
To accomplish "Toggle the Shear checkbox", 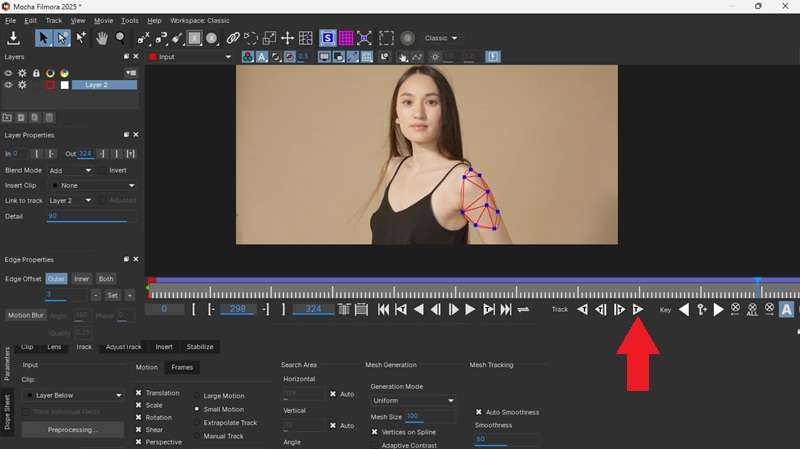I will point(138,430).
